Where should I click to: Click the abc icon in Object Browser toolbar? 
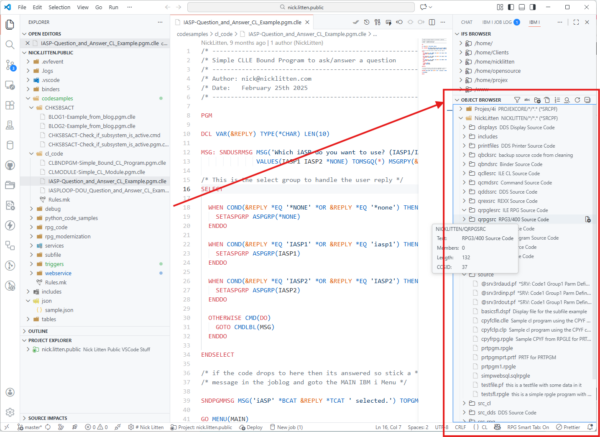527,100
